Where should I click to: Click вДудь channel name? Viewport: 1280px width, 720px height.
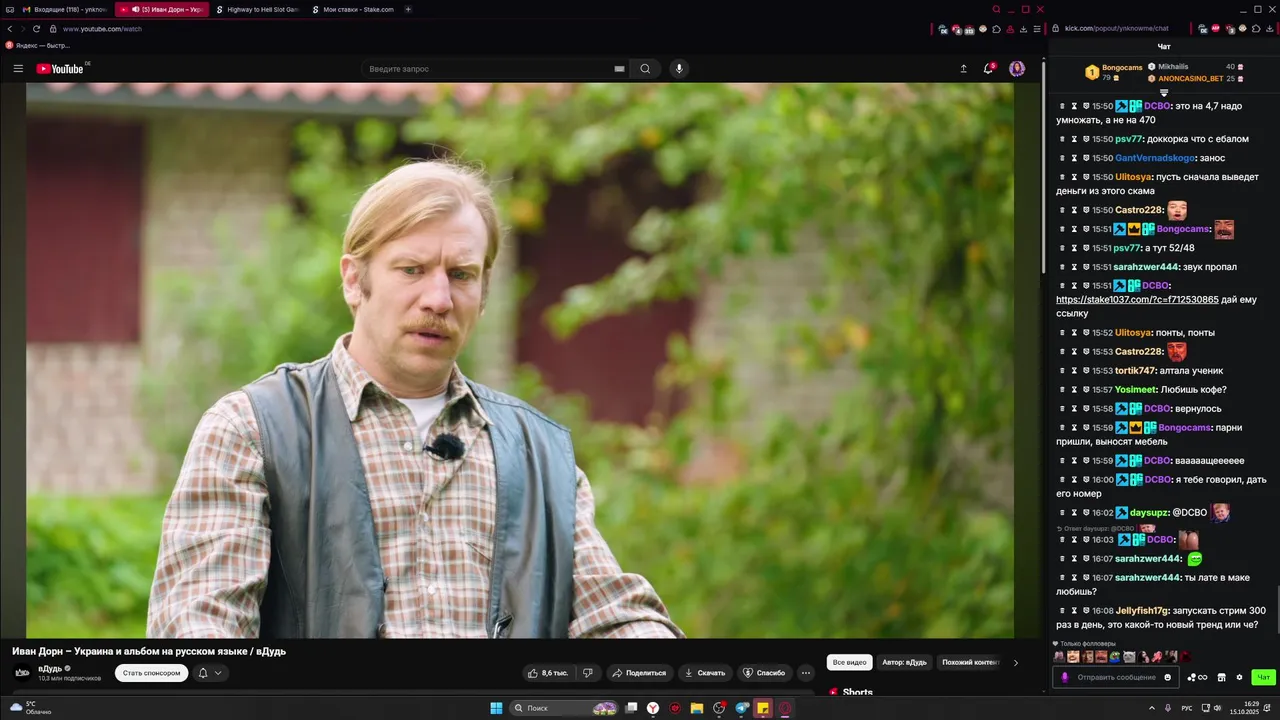pos(50,668)
